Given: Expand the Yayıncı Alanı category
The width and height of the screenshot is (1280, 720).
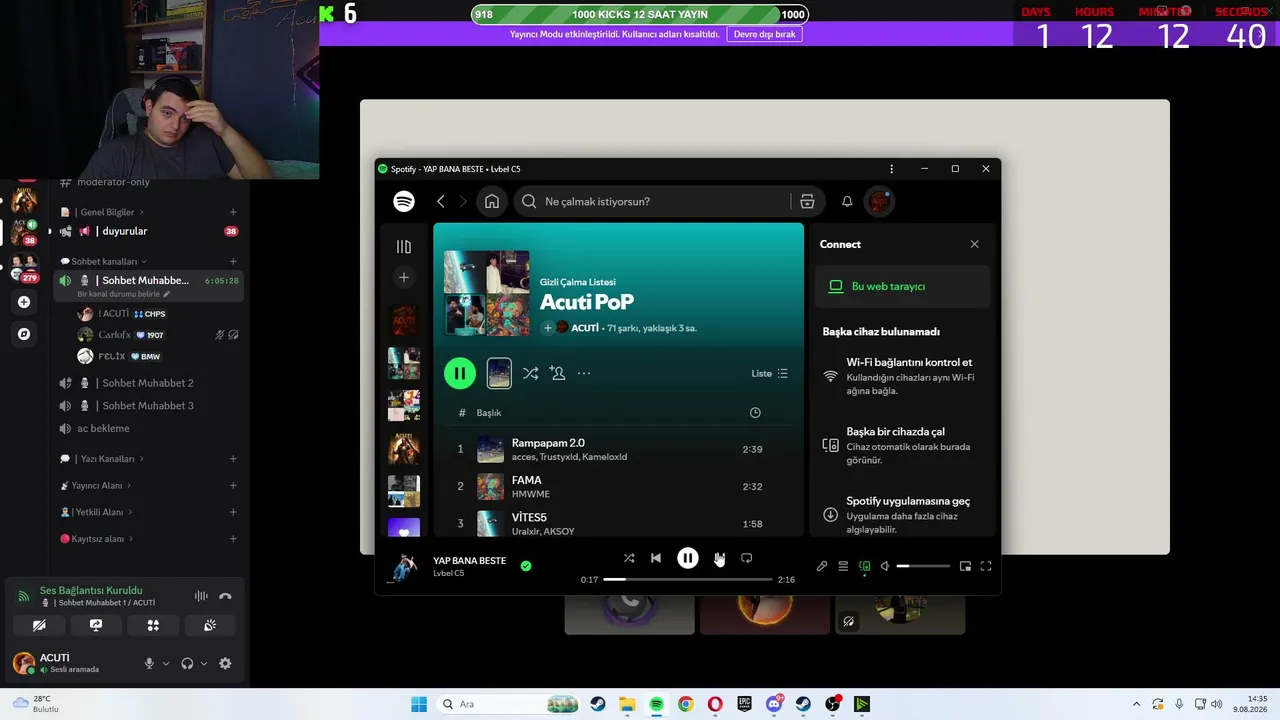Looking at the screenshot, I should 96,486.
